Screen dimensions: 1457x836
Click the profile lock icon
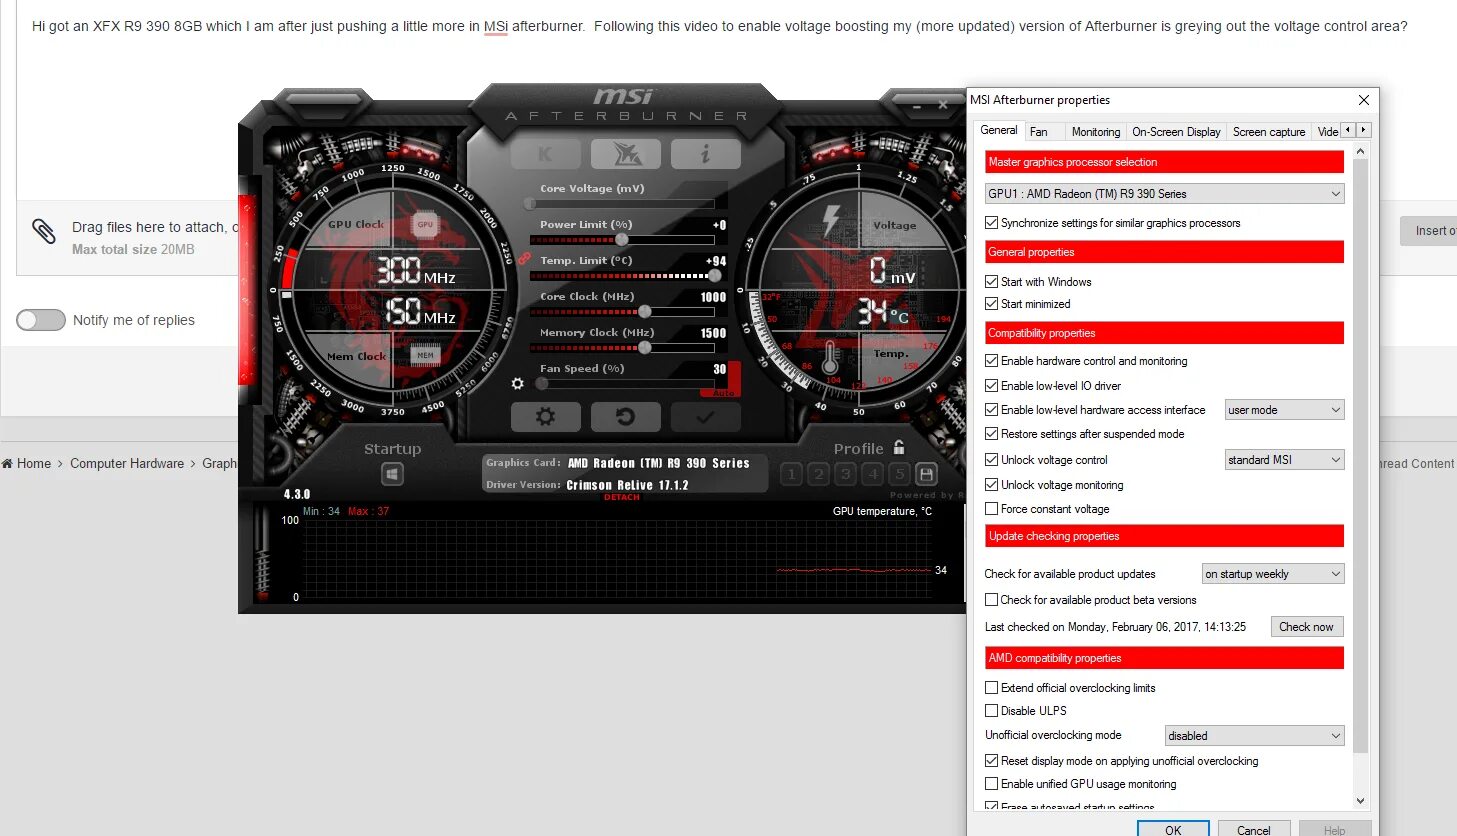tap(899, 447)
